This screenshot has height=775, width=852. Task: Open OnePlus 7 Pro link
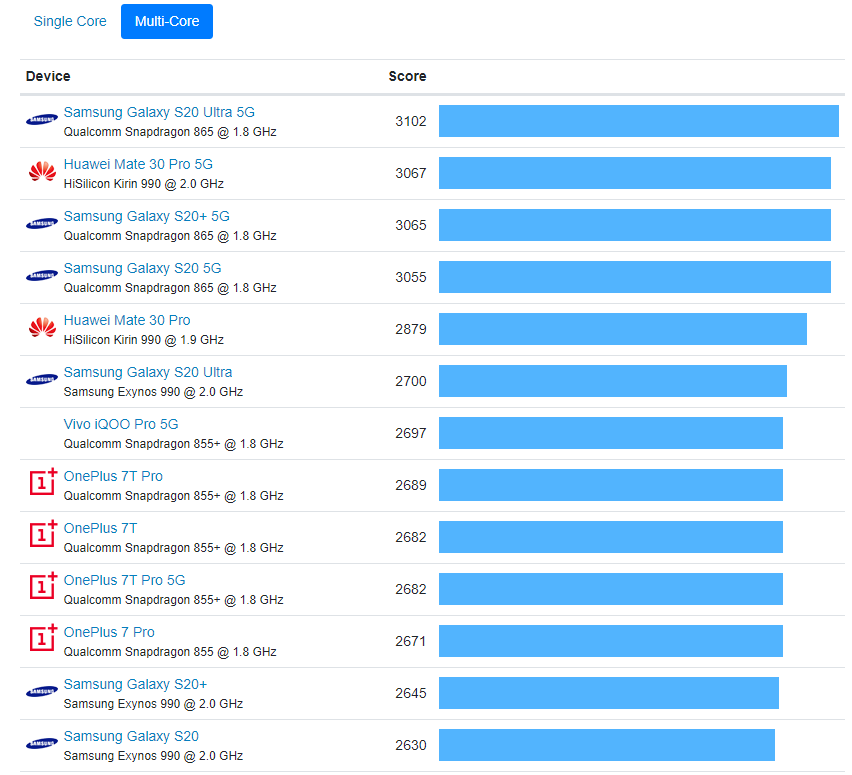(109, 632)
